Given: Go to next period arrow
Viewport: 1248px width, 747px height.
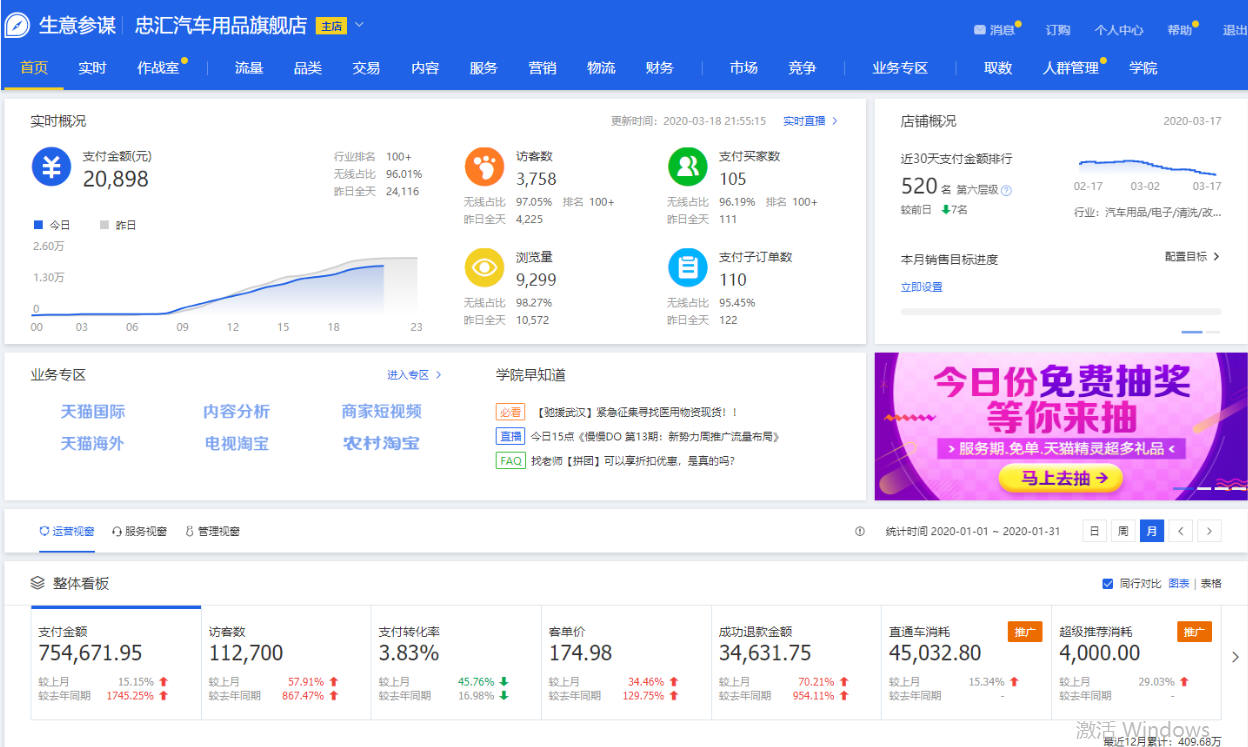Looking at the screenshot, I should [1210, 531].
